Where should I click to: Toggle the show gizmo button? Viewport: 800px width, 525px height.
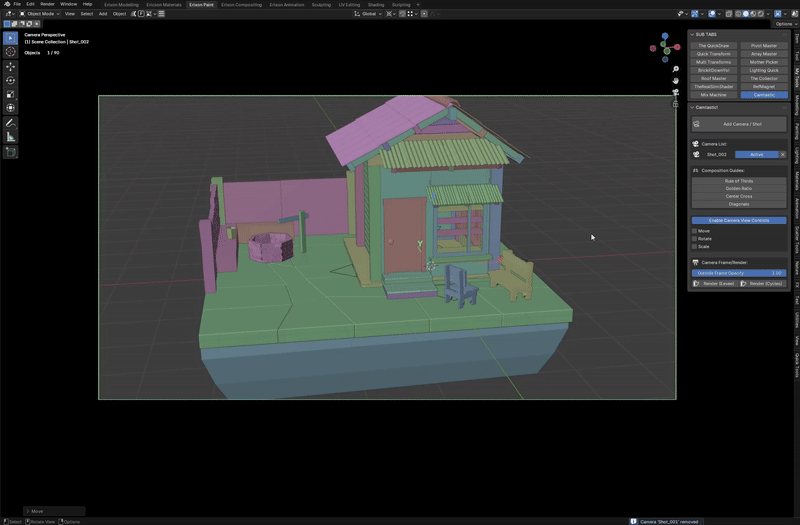coord(694,14)
